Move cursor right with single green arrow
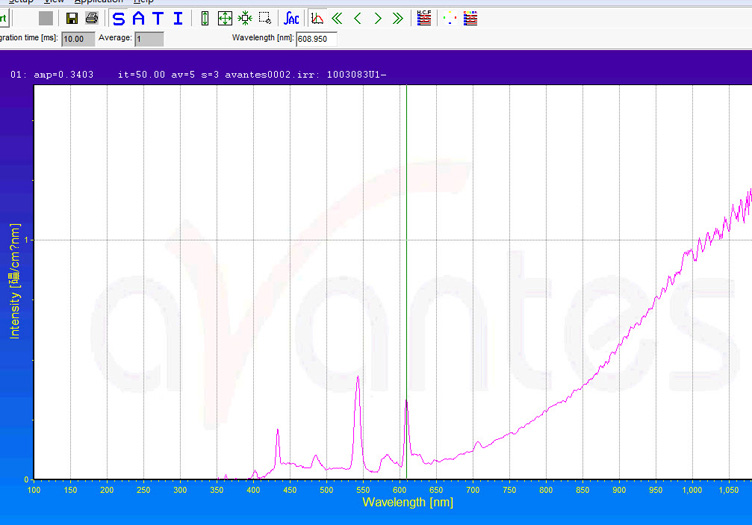Screen dimensions: 752x525 (x=377, y=18)
